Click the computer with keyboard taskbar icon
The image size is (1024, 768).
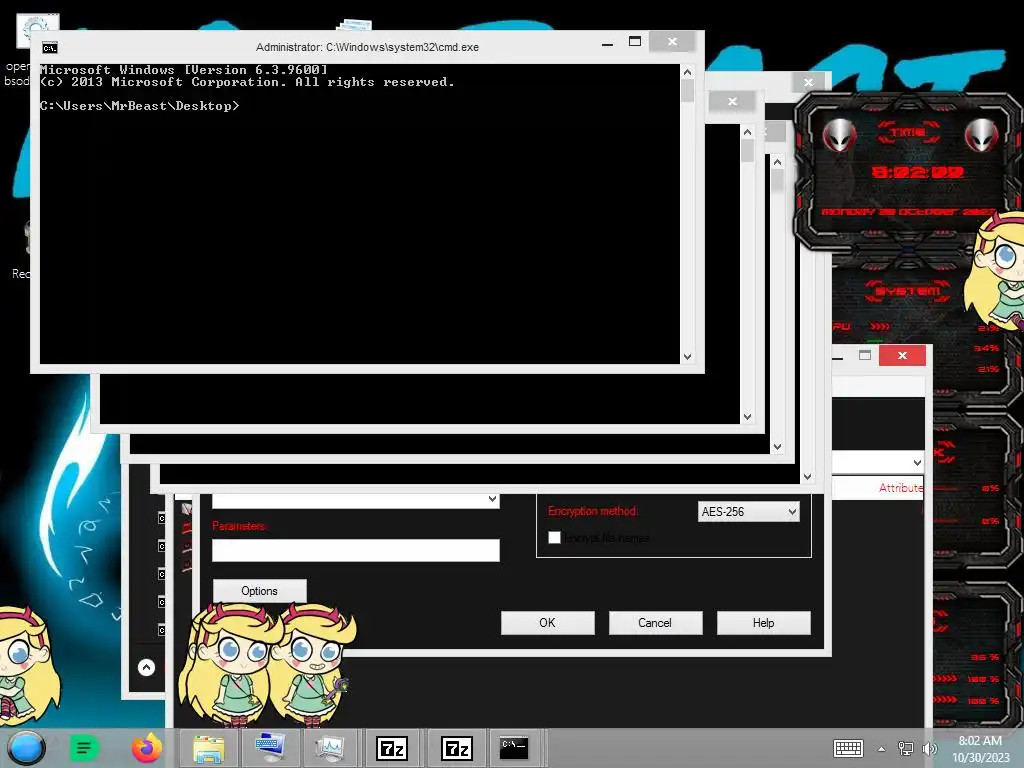269,748
